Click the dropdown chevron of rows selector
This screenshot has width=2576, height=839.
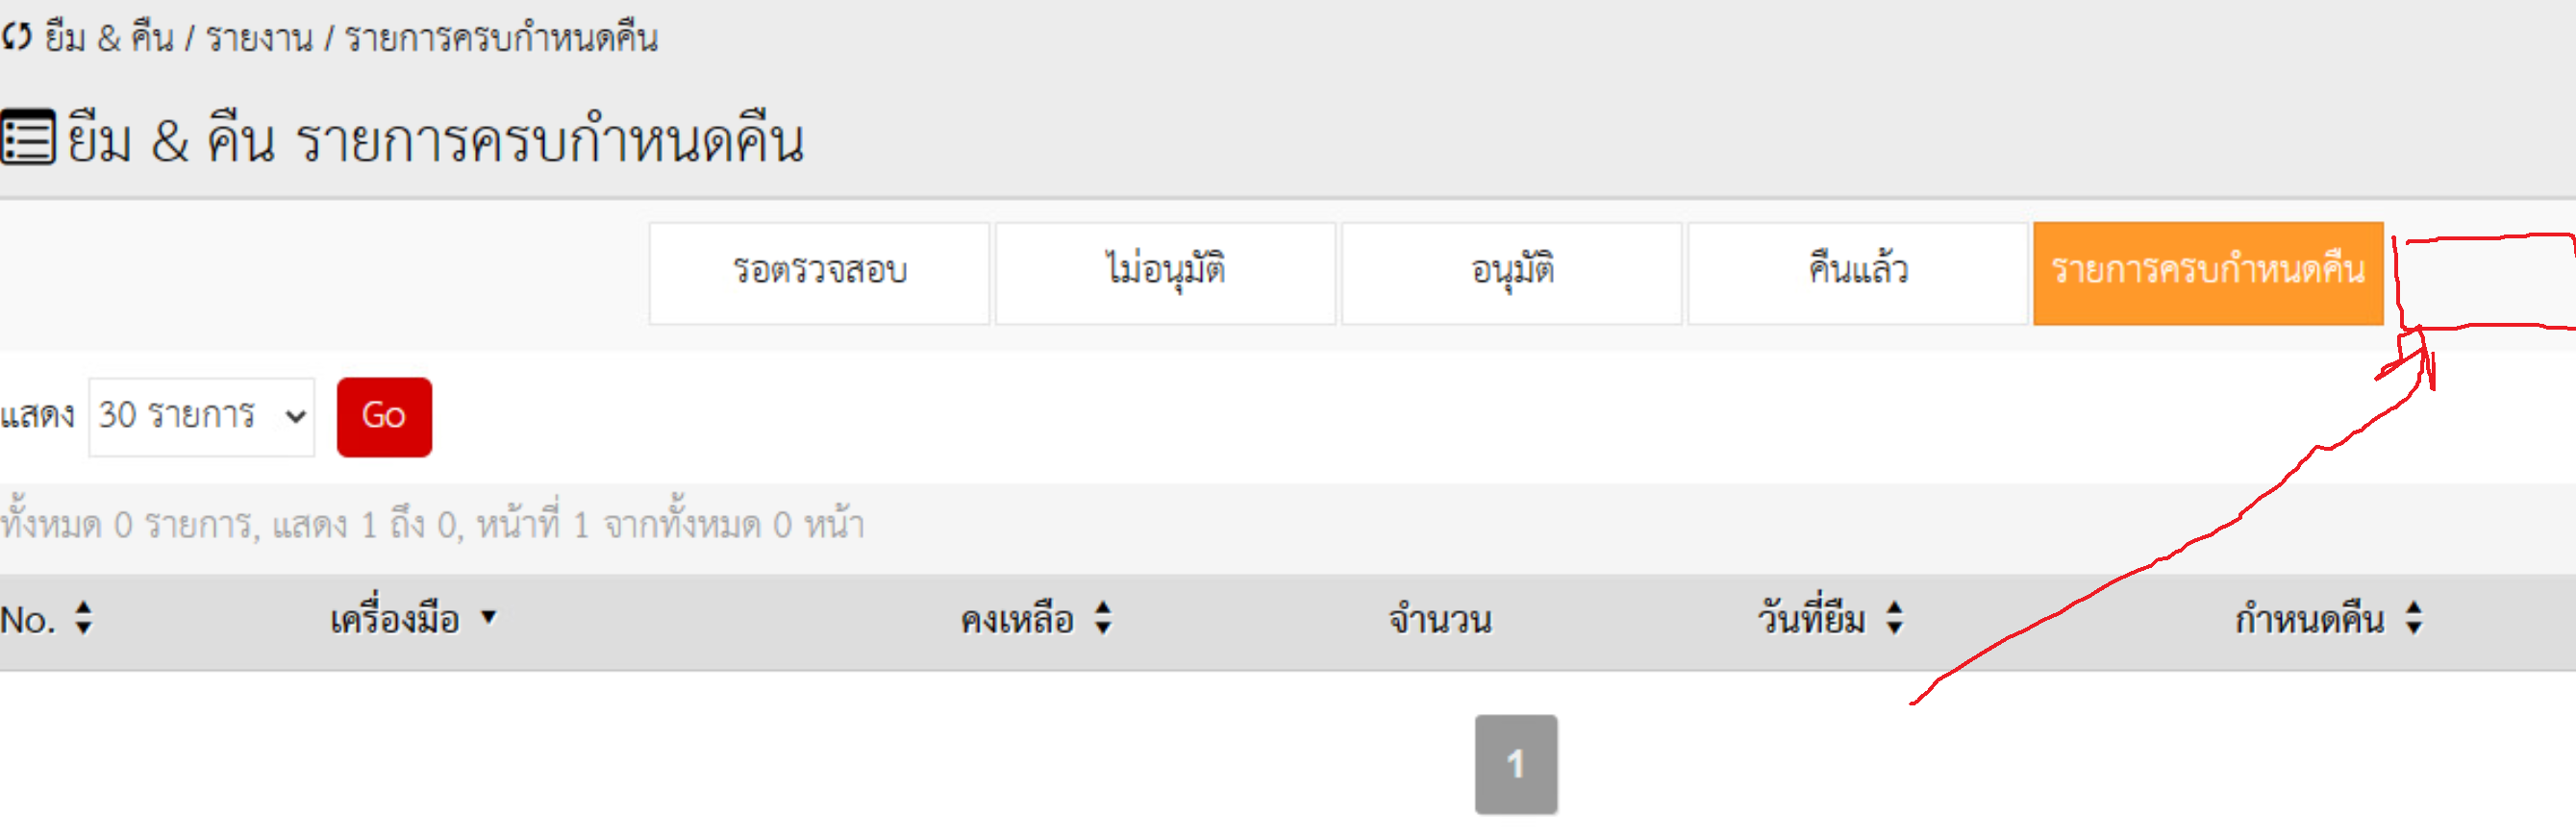295,417
